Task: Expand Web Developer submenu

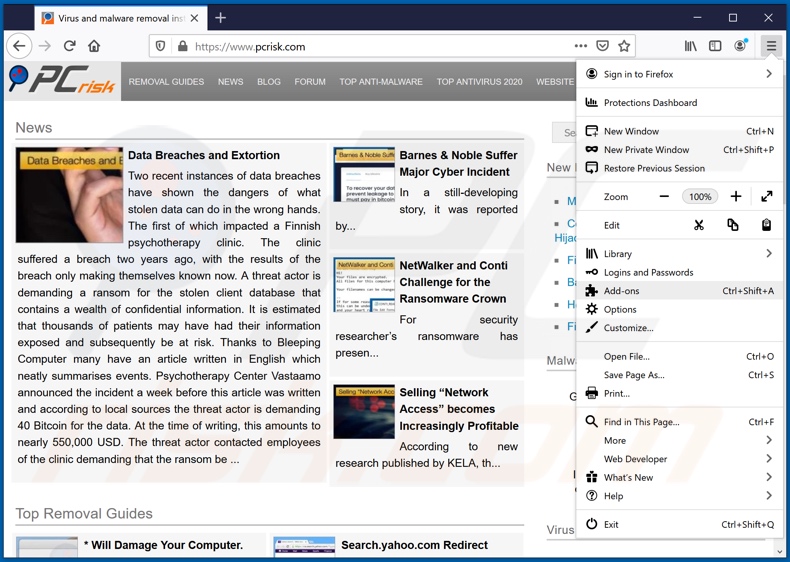Action: tap(679, 459)
